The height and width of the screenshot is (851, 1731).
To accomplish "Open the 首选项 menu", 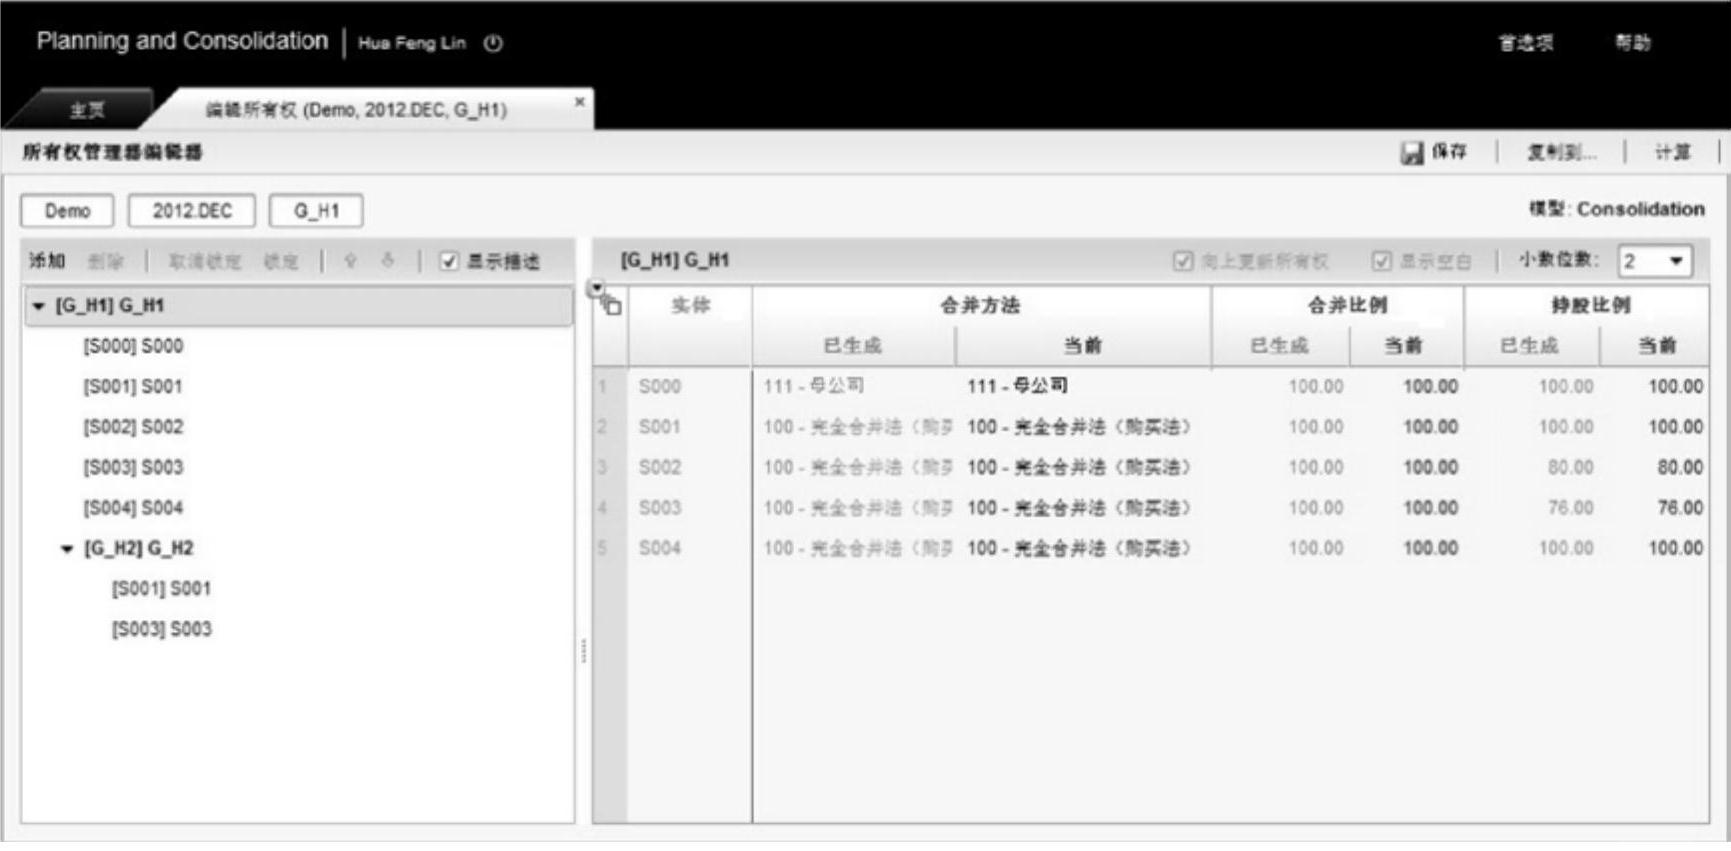I will (1526, 43).
